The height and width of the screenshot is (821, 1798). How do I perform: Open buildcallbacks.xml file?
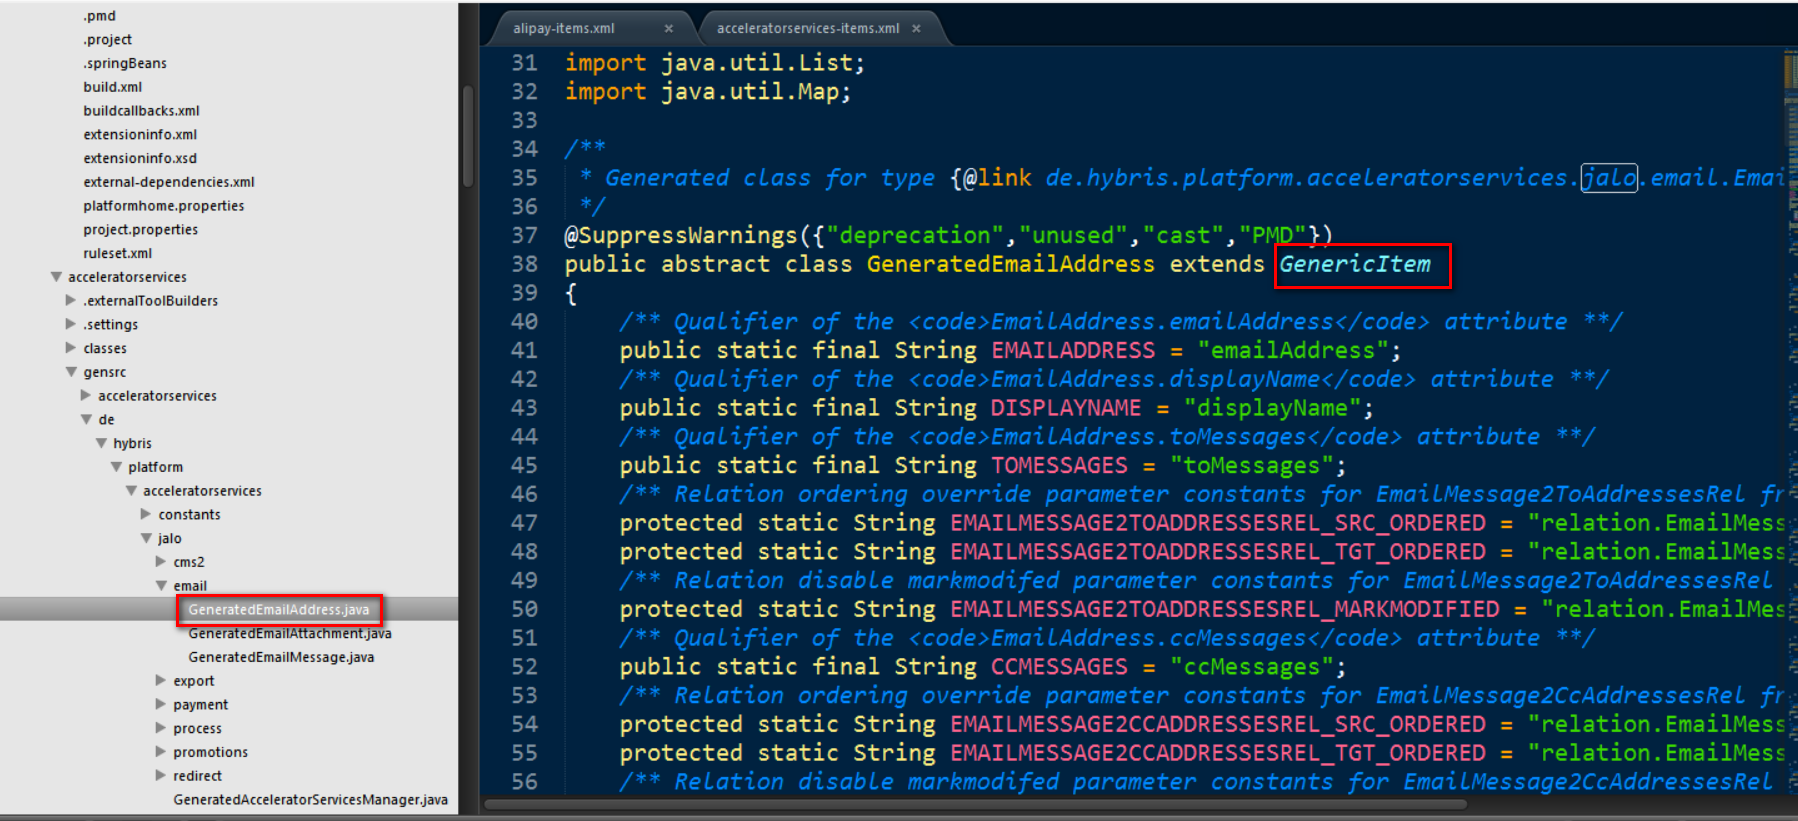(141, 111)
